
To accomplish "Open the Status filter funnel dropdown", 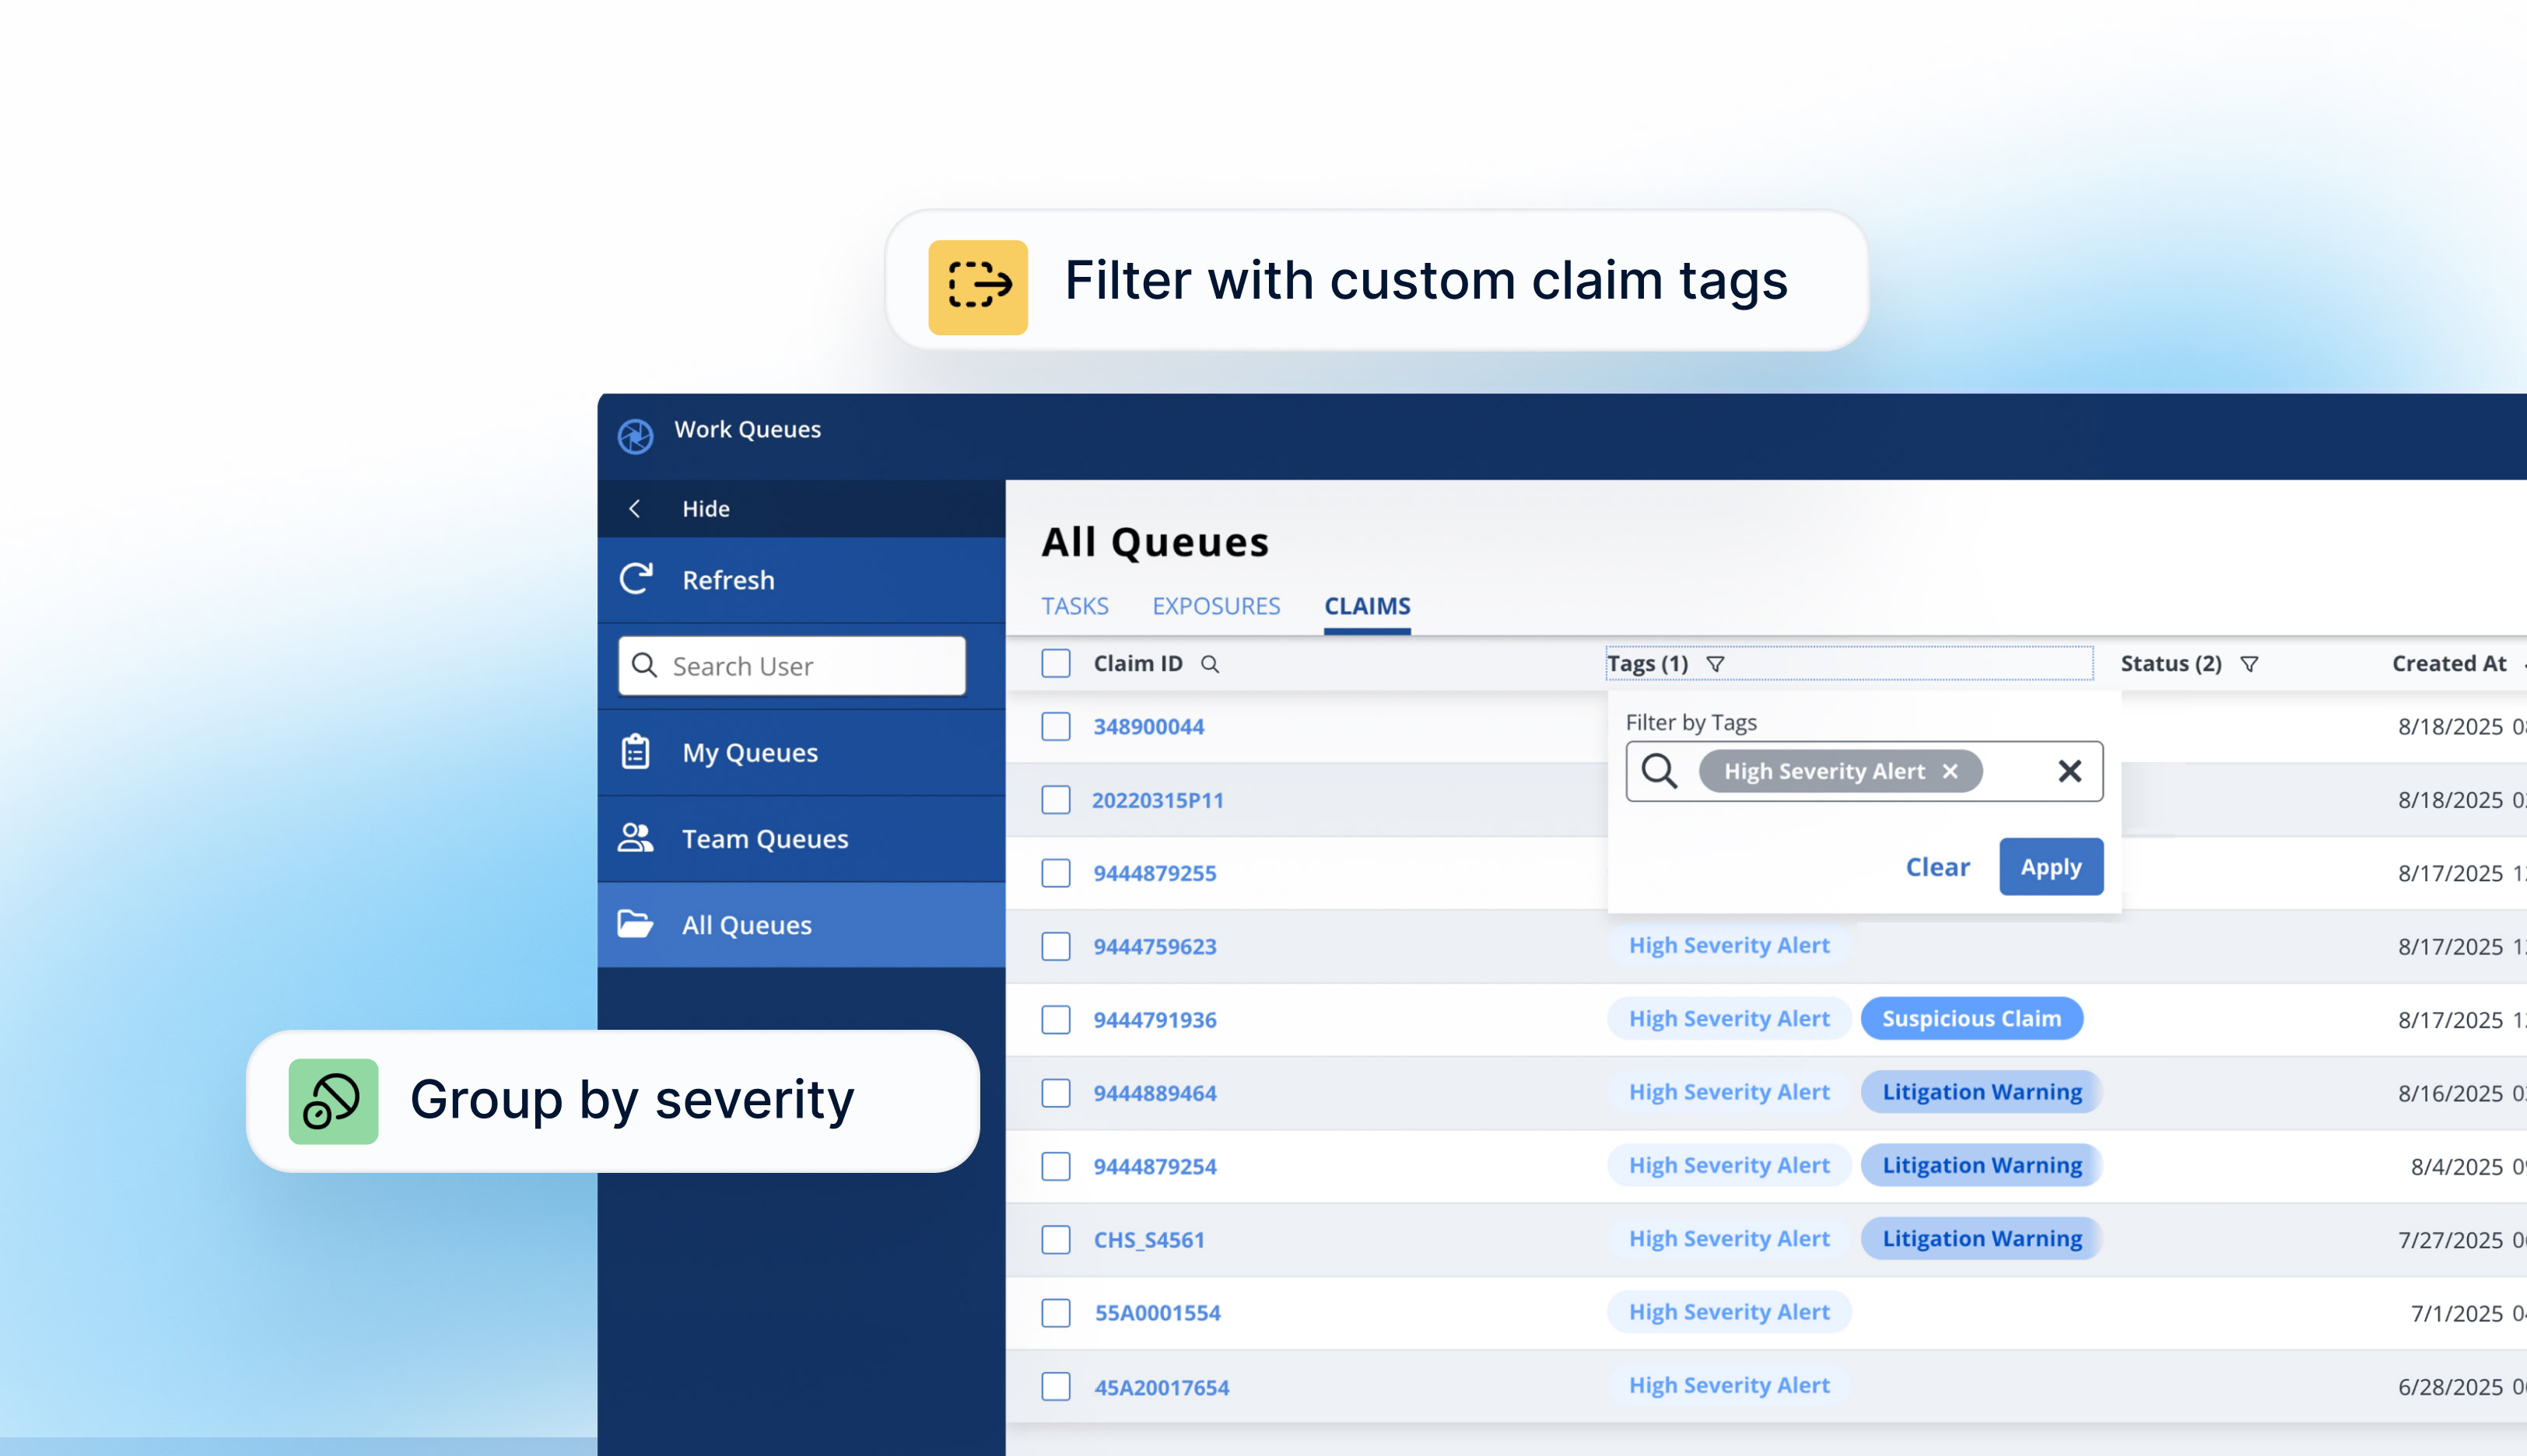I will (x=2249, y=664).
